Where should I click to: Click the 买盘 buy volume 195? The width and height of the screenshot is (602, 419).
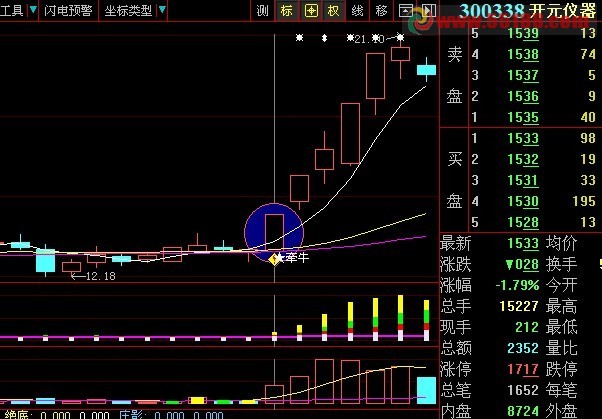click(584, 201)
